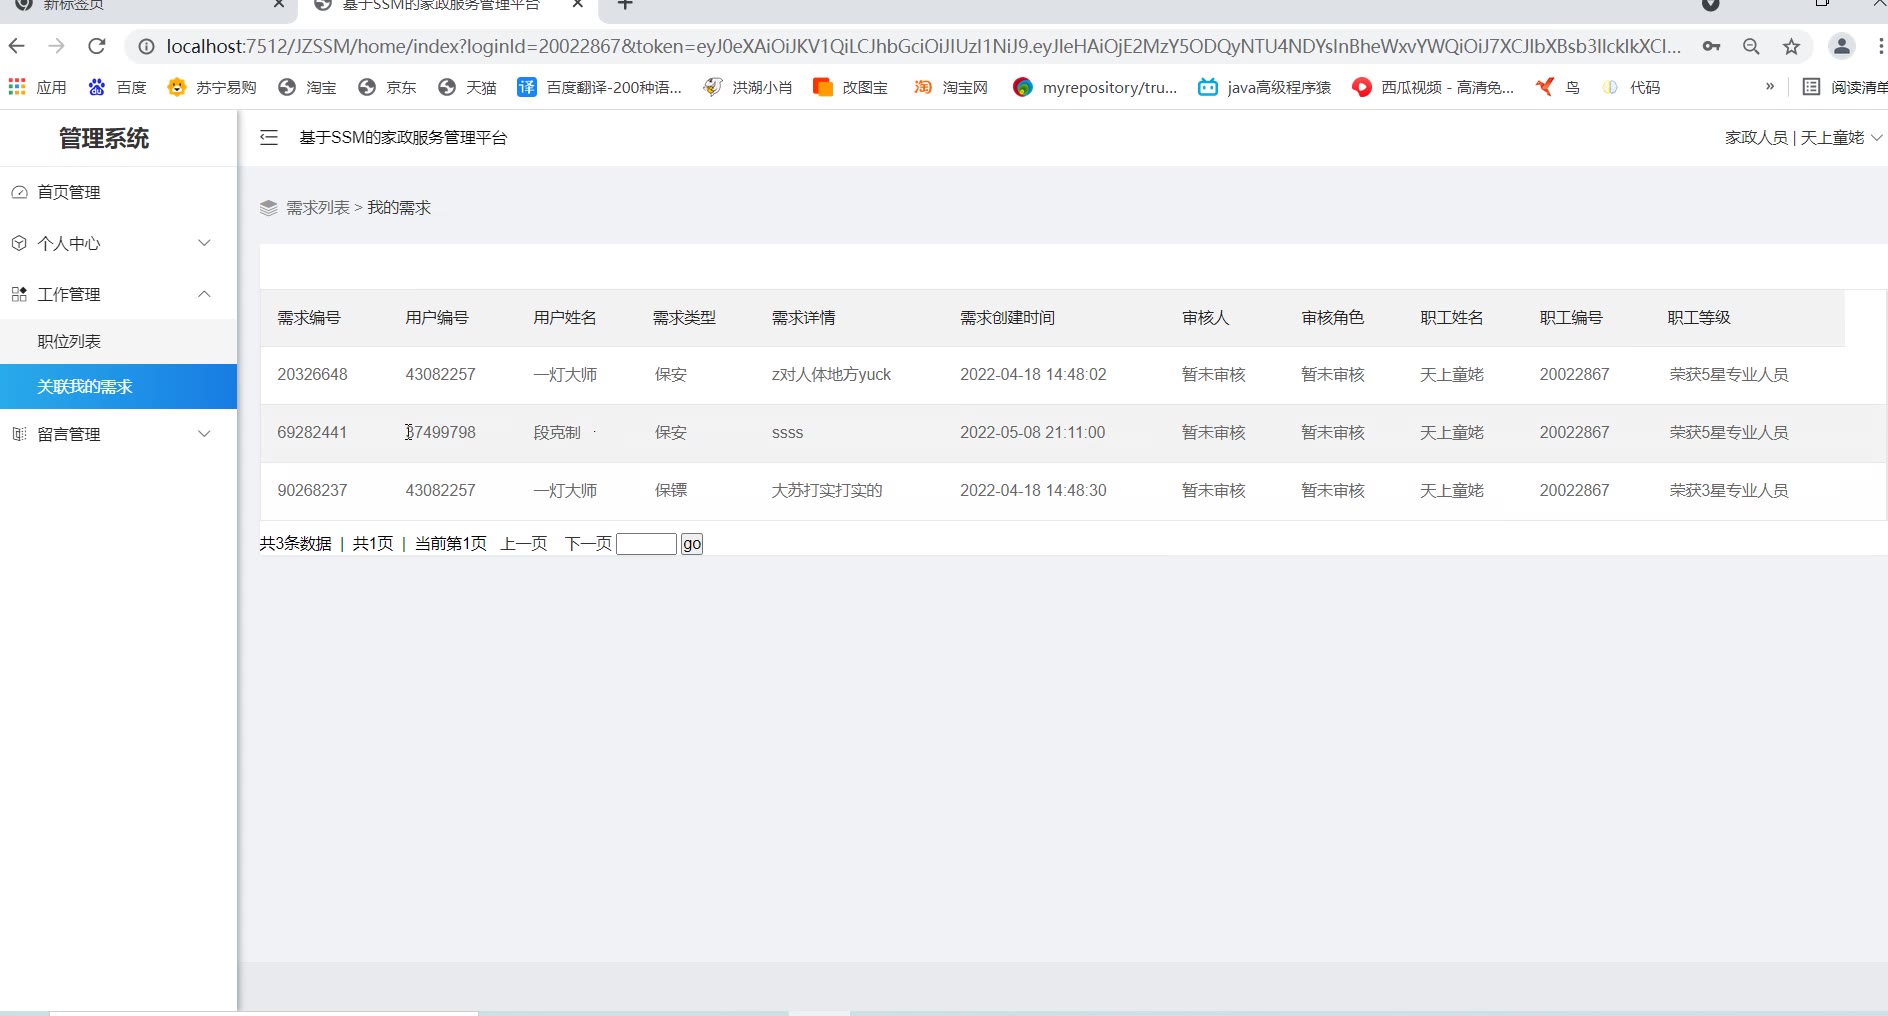The image size is (1888, 1016).
Task: Click the 下一页 pagination link
Action: pos(588,544)
